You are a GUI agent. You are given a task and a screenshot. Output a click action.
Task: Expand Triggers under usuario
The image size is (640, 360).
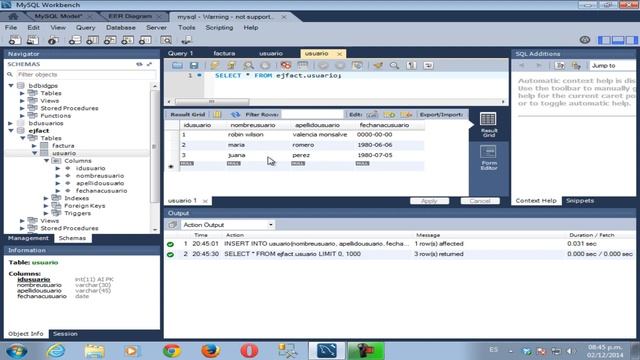pyautogui.click(x=46, y=213)
